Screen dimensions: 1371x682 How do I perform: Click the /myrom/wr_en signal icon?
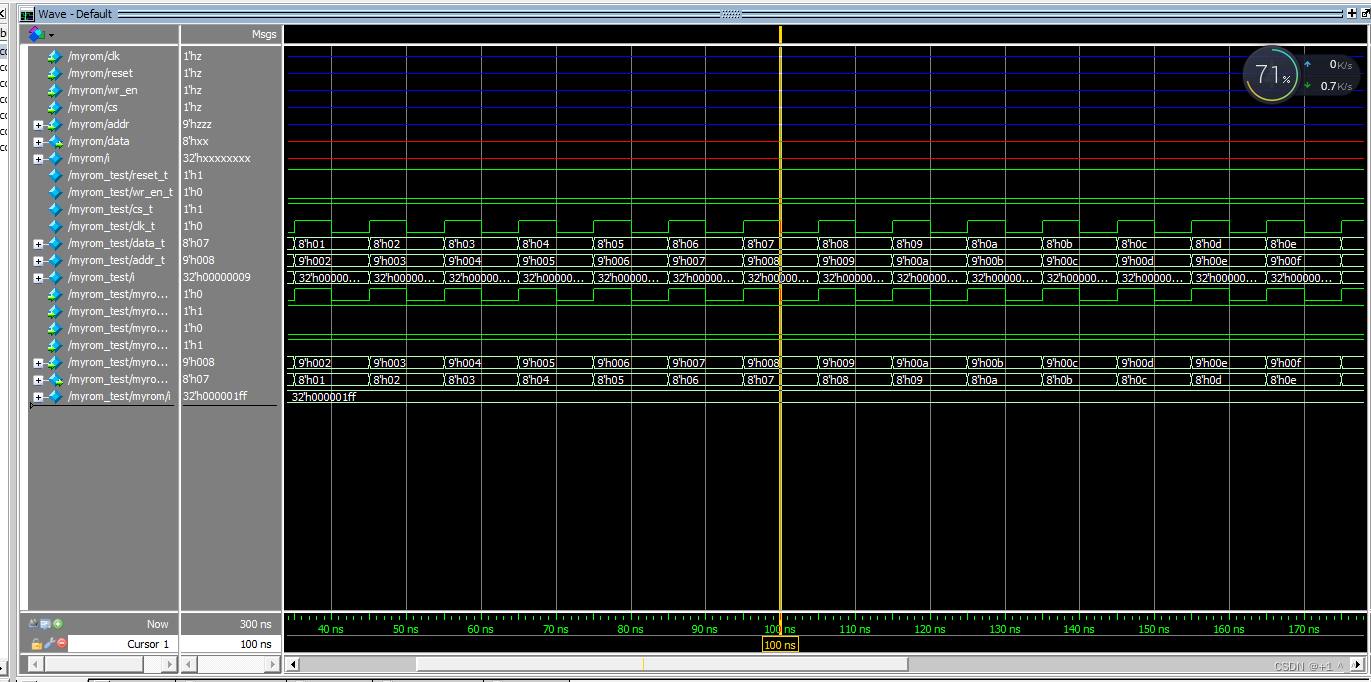(x=55, y=90)
